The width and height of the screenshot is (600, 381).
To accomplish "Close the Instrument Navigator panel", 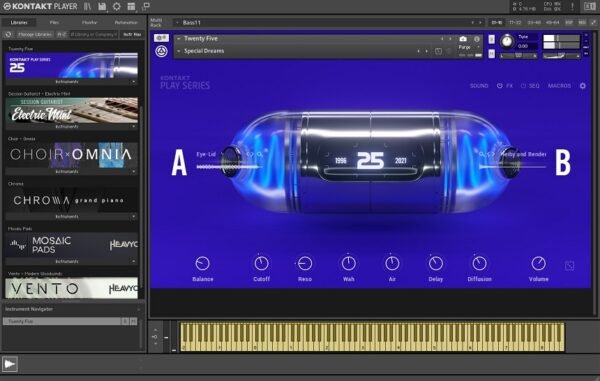I will point(139,309).
